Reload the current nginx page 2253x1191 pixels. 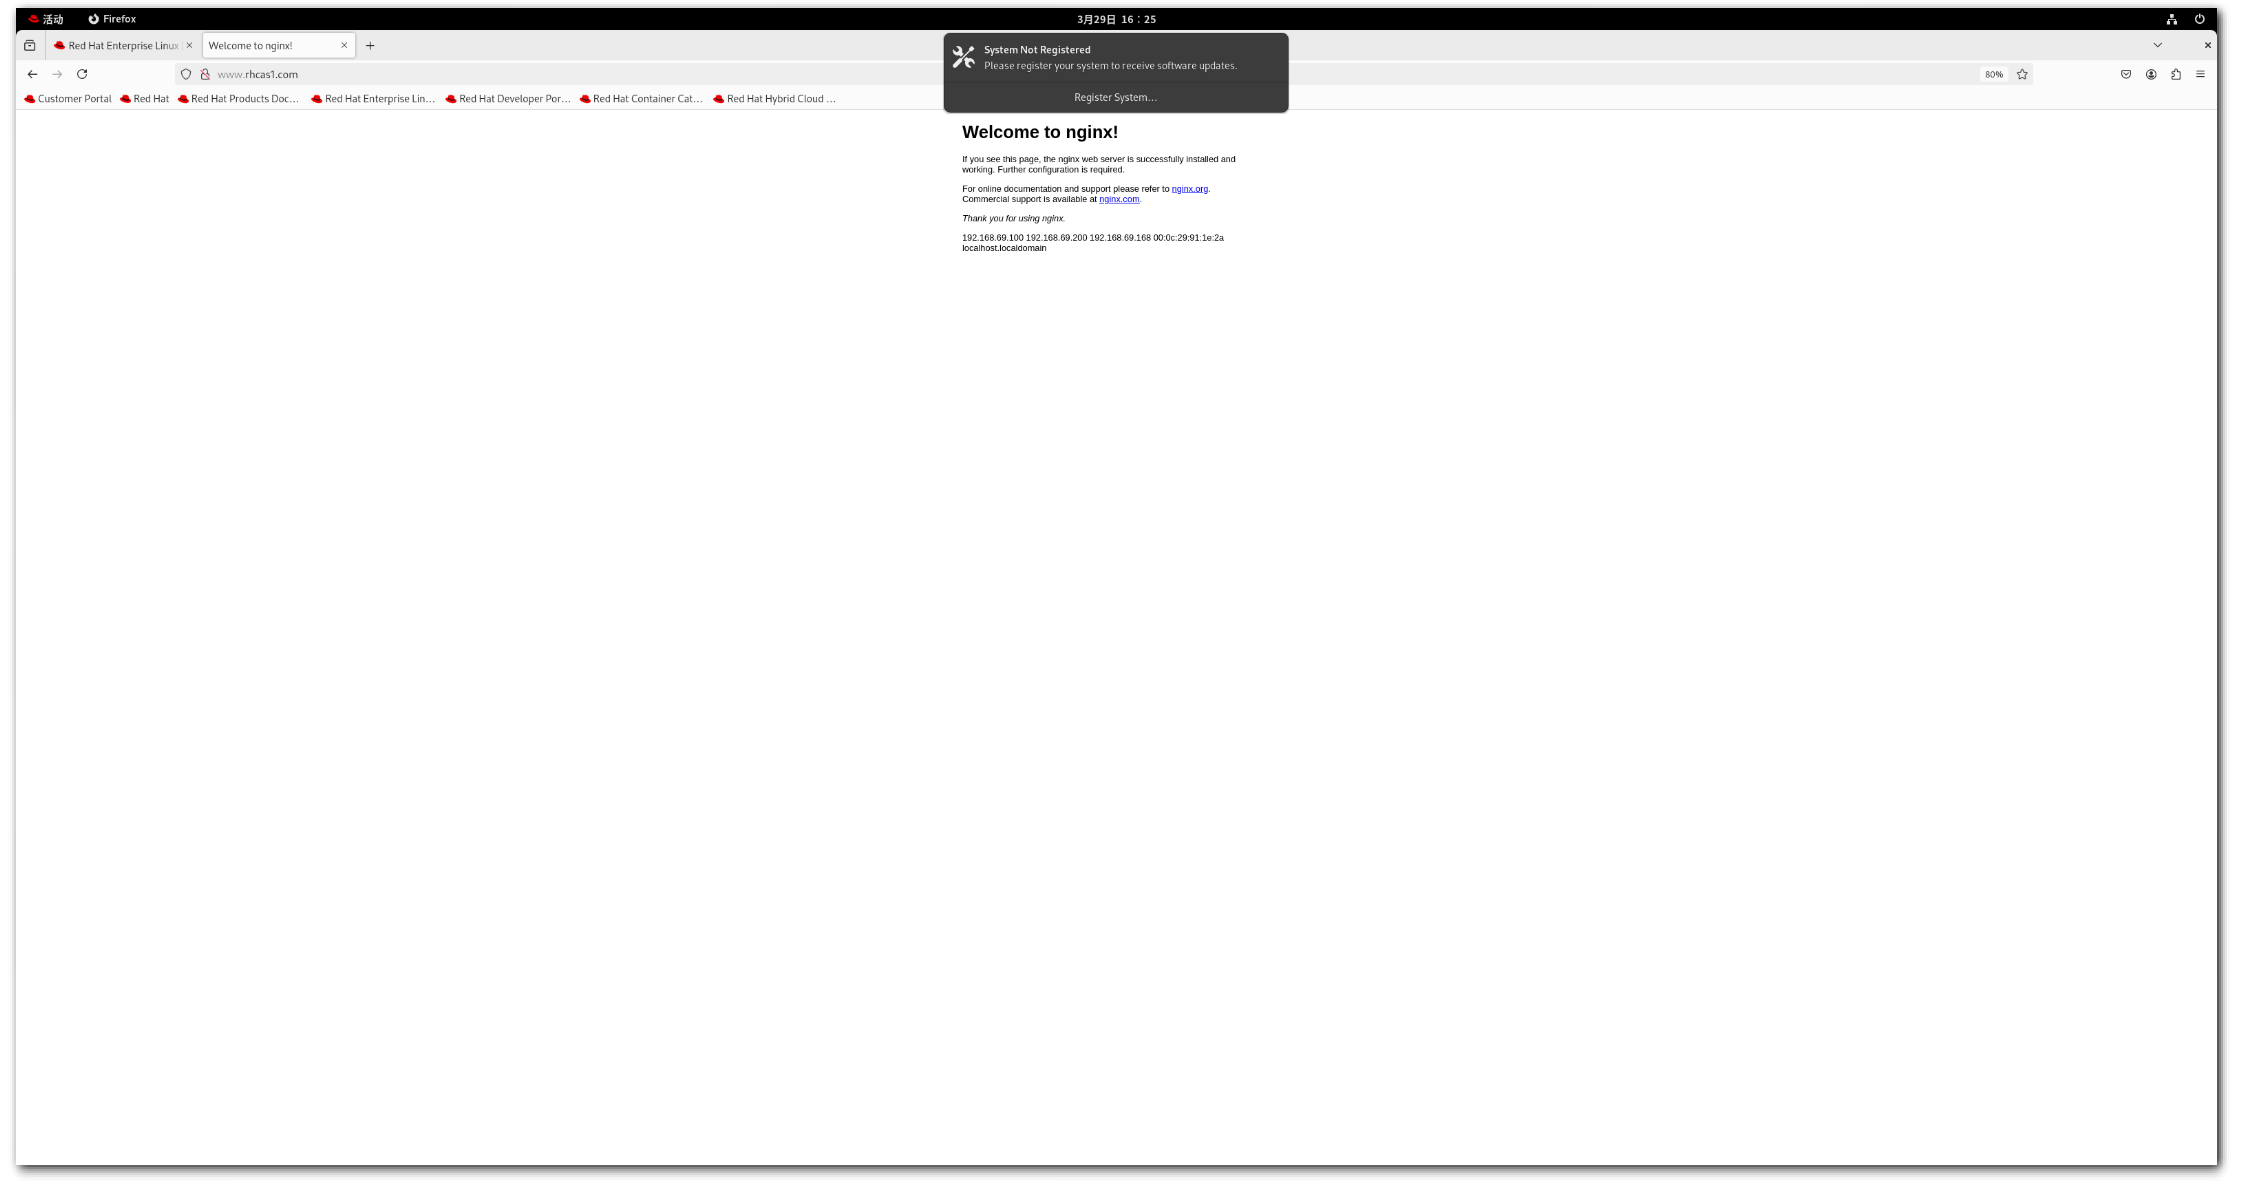(x=82, y=74)
